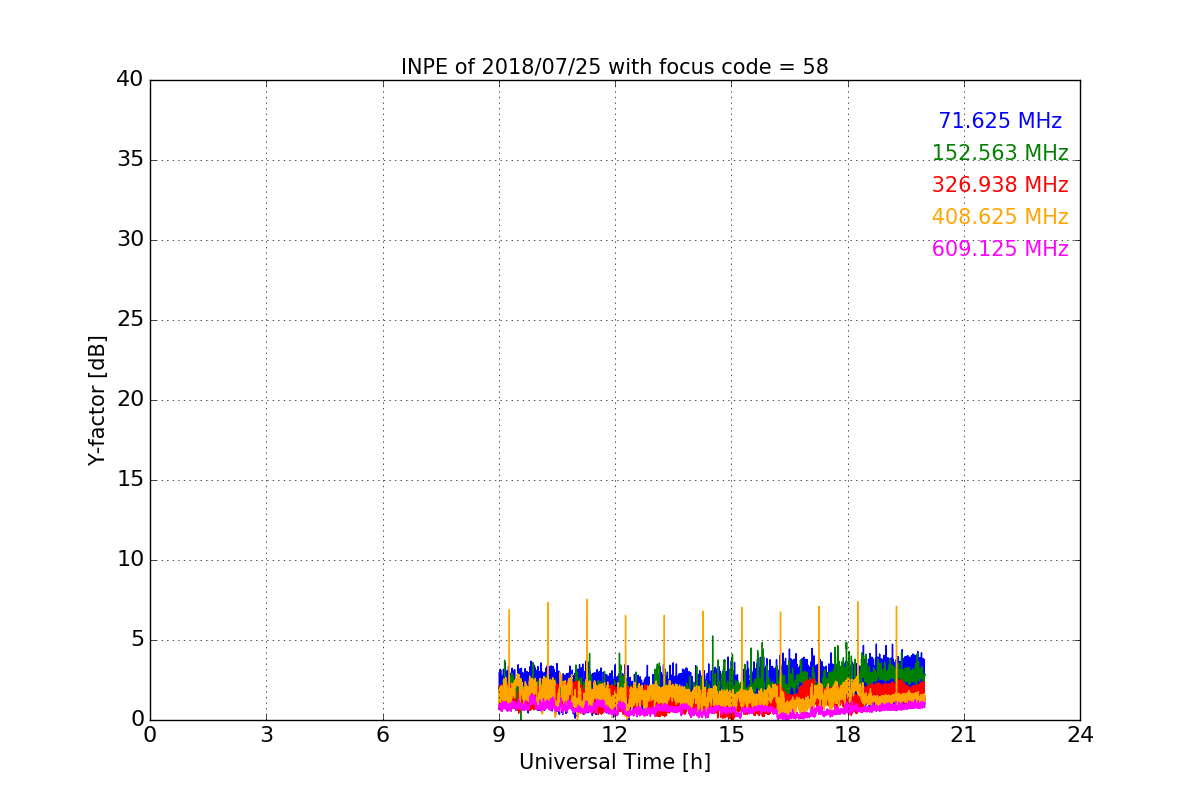Click the y-axis tick value 30

pos(130,240)
